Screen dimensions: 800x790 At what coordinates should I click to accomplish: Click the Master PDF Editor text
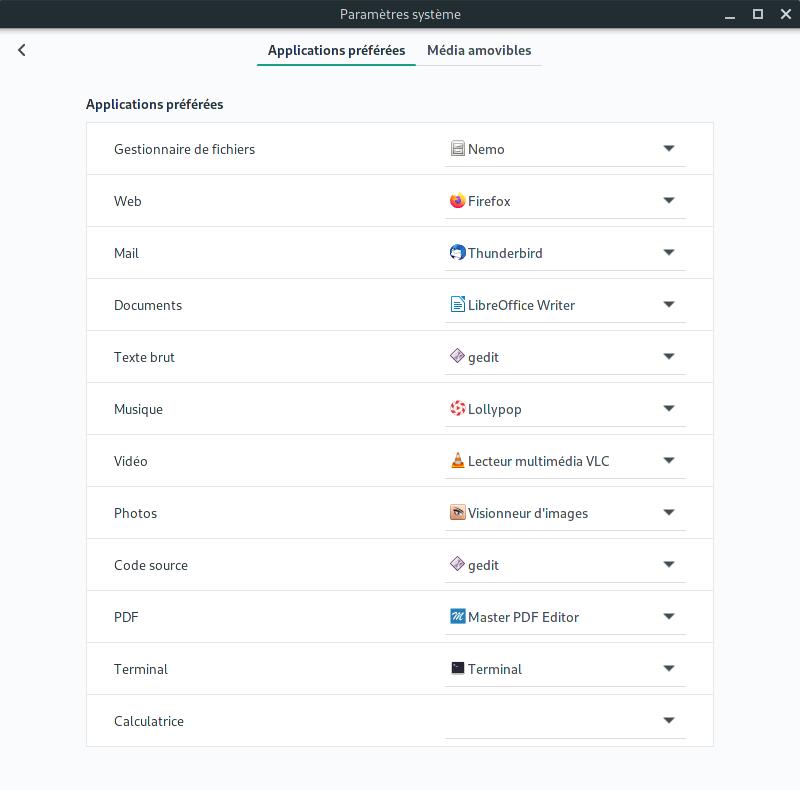tap(523, 618)
